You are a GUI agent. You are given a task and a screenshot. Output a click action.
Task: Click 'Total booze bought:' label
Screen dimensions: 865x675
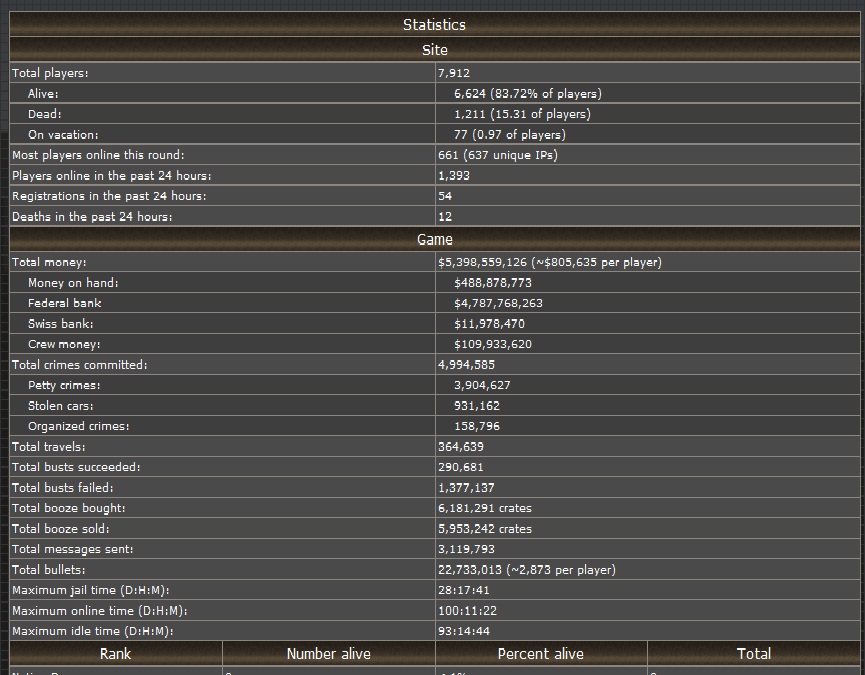coord(68,508)
